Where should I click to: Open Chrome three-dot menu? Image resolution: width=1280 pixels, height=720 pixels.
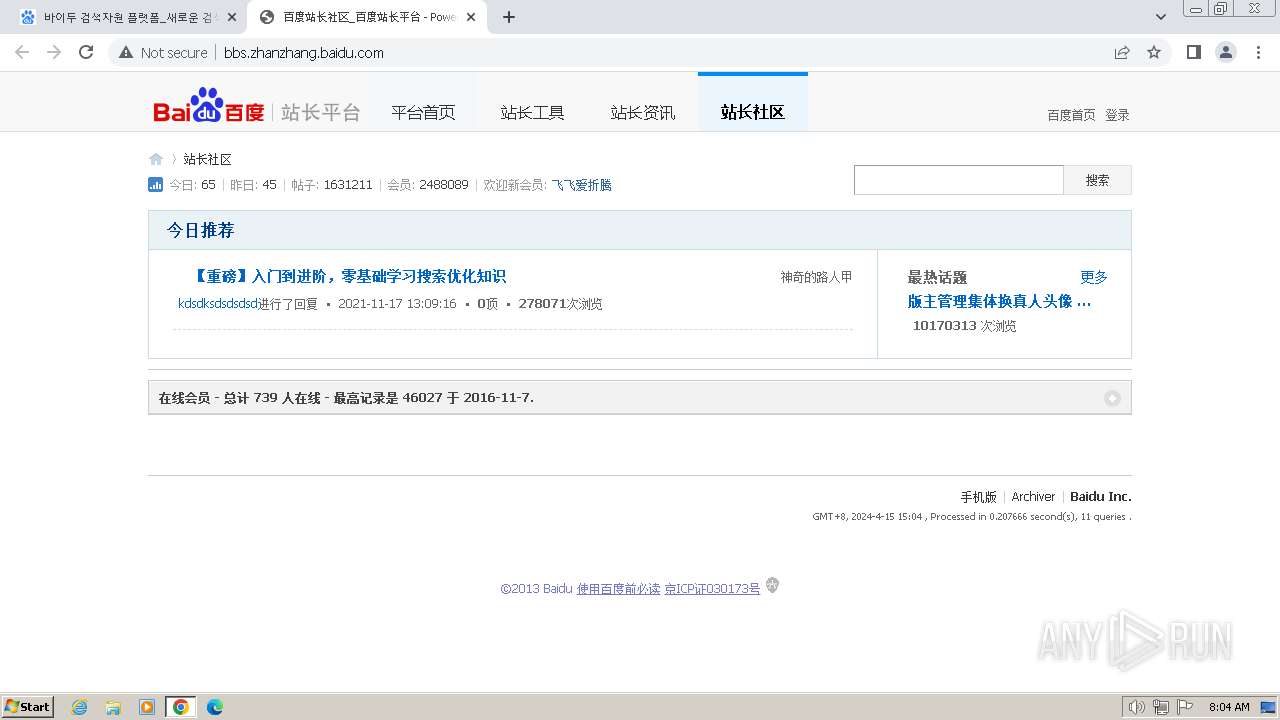[1258, 52]
